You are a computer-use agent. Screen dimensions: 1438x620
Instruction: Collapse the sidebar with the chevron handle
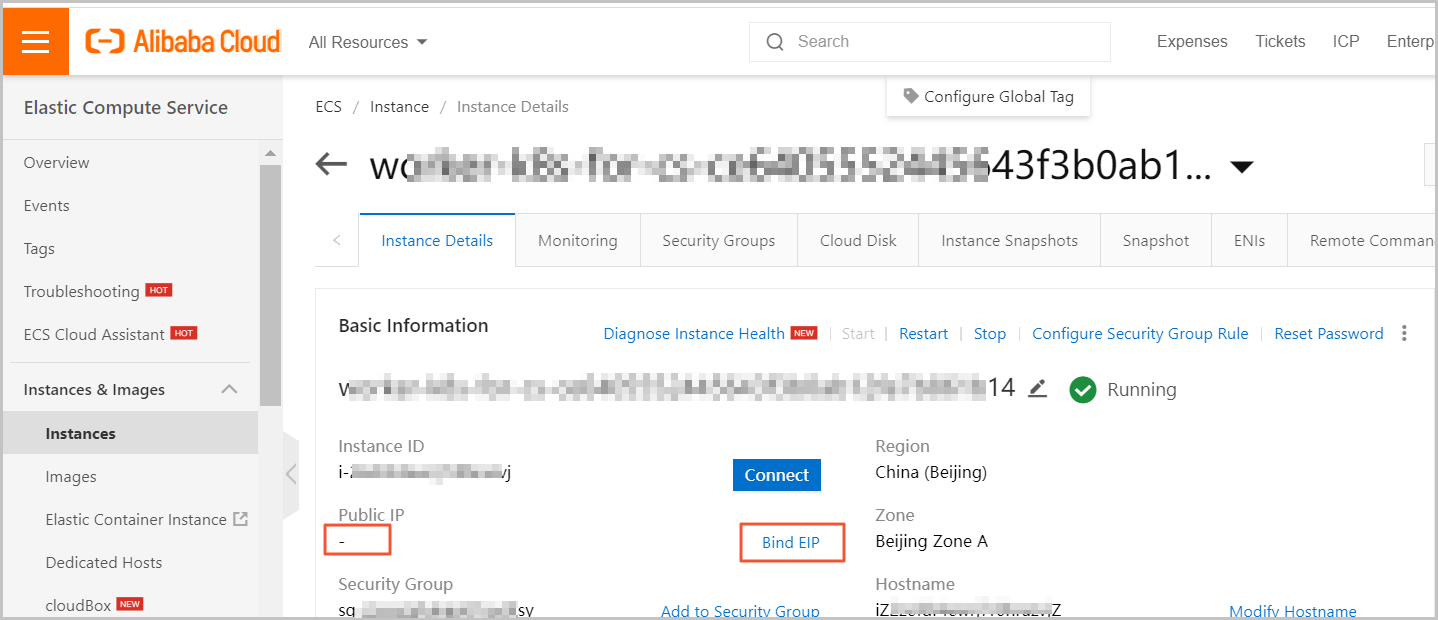click(291, 474)
